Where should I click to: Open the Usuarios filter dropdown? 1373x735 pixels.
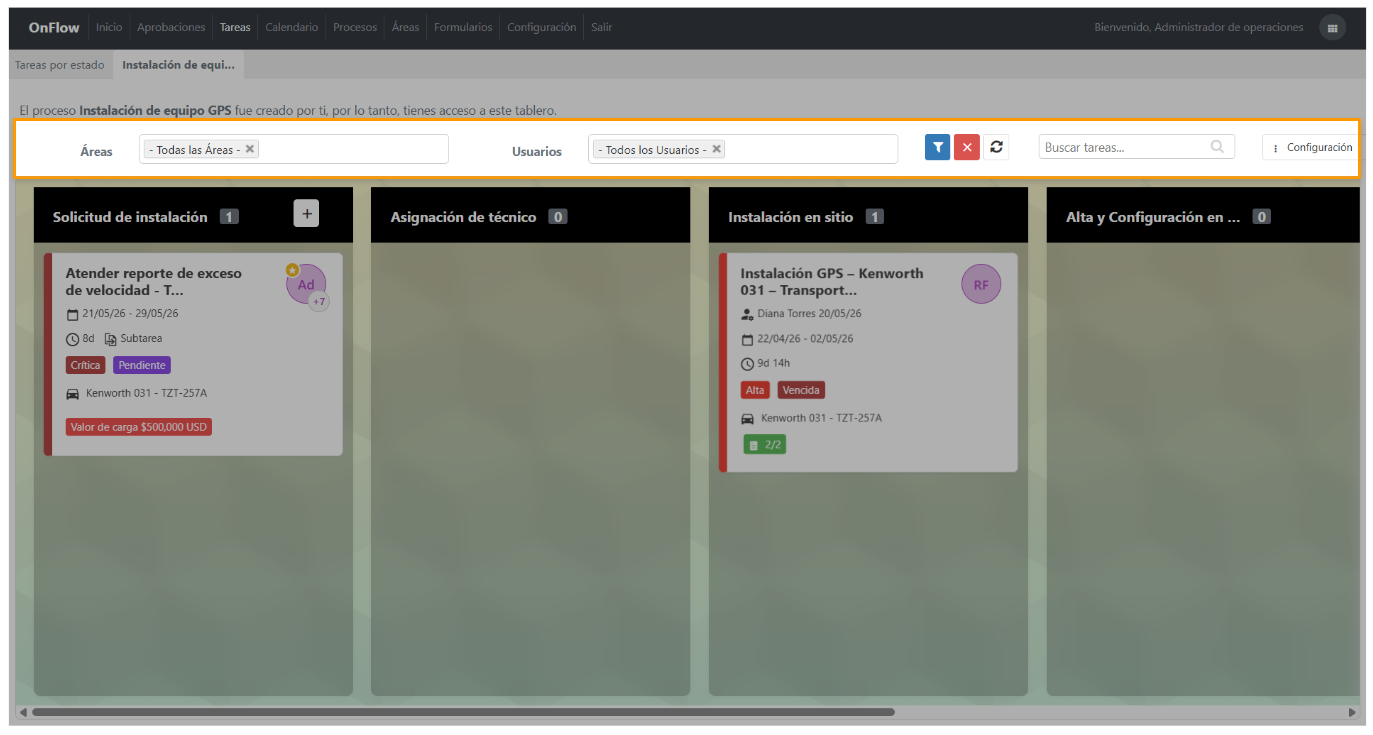tap(743, 149)
